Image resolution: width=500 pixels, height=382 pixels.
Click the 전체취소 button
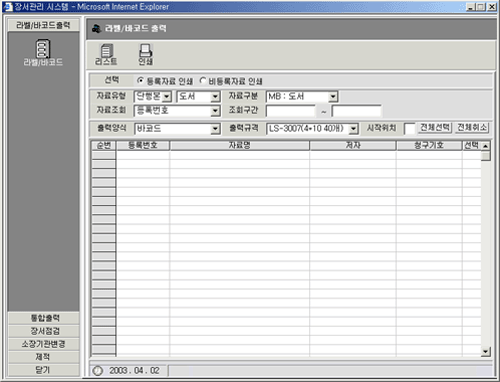click(472, 128)
